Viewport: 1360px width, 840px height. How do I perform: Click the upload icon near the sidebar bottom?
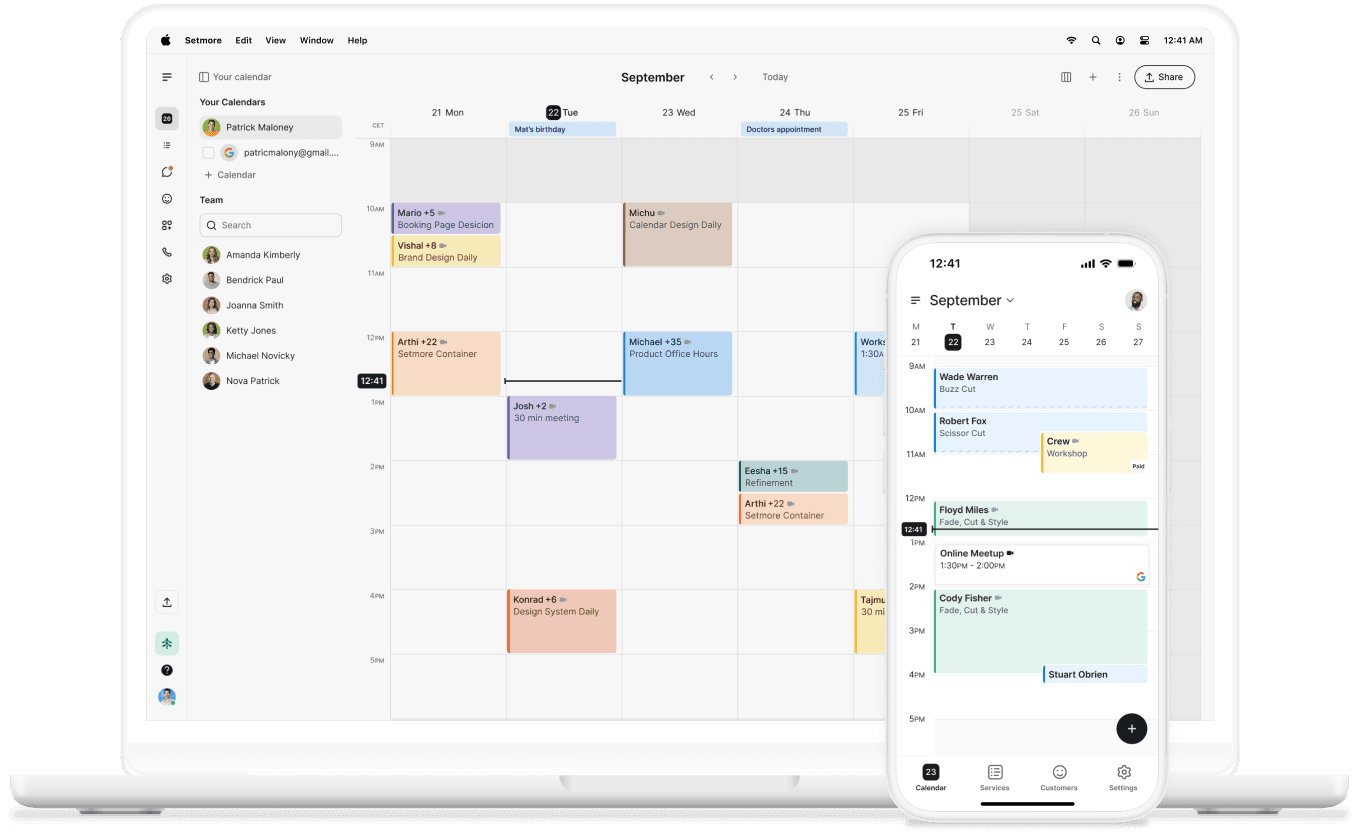click(167, 602)
